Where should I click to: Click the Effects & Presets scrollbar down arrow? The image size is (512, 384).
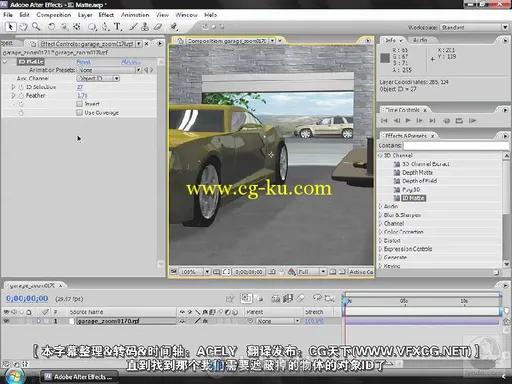(x=507, y=264)
